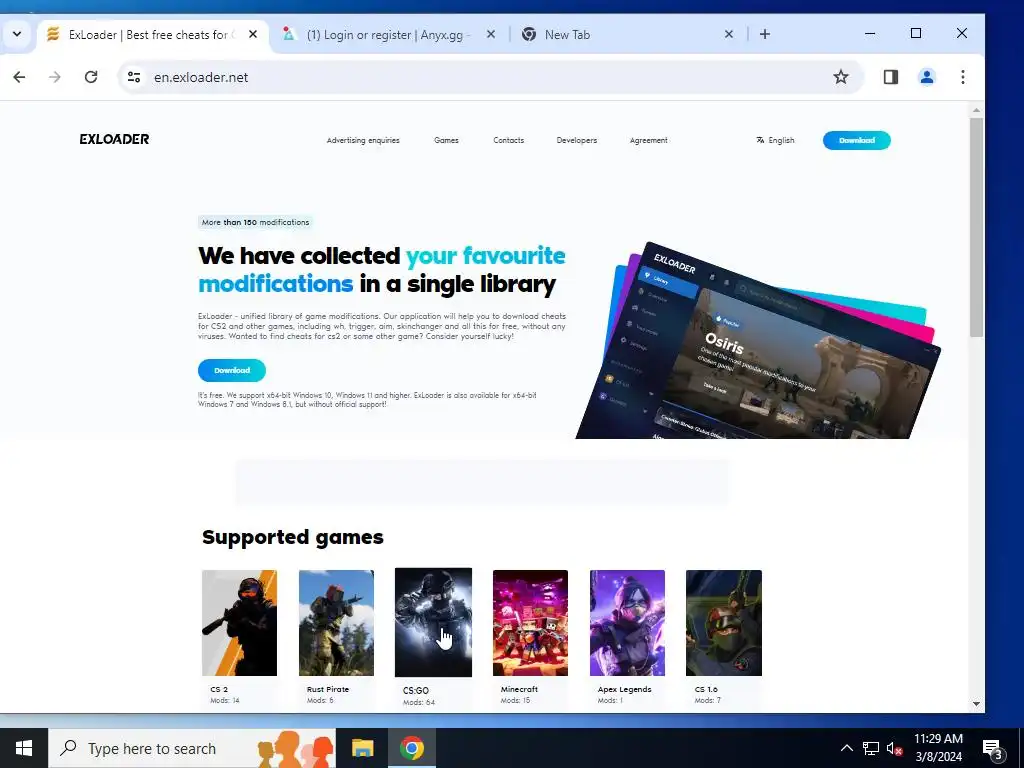Image resolution: width=1024 pixels, height=768 pixels.
Task: Open File Explorer from the taskbar
Action: click(362, 748)
